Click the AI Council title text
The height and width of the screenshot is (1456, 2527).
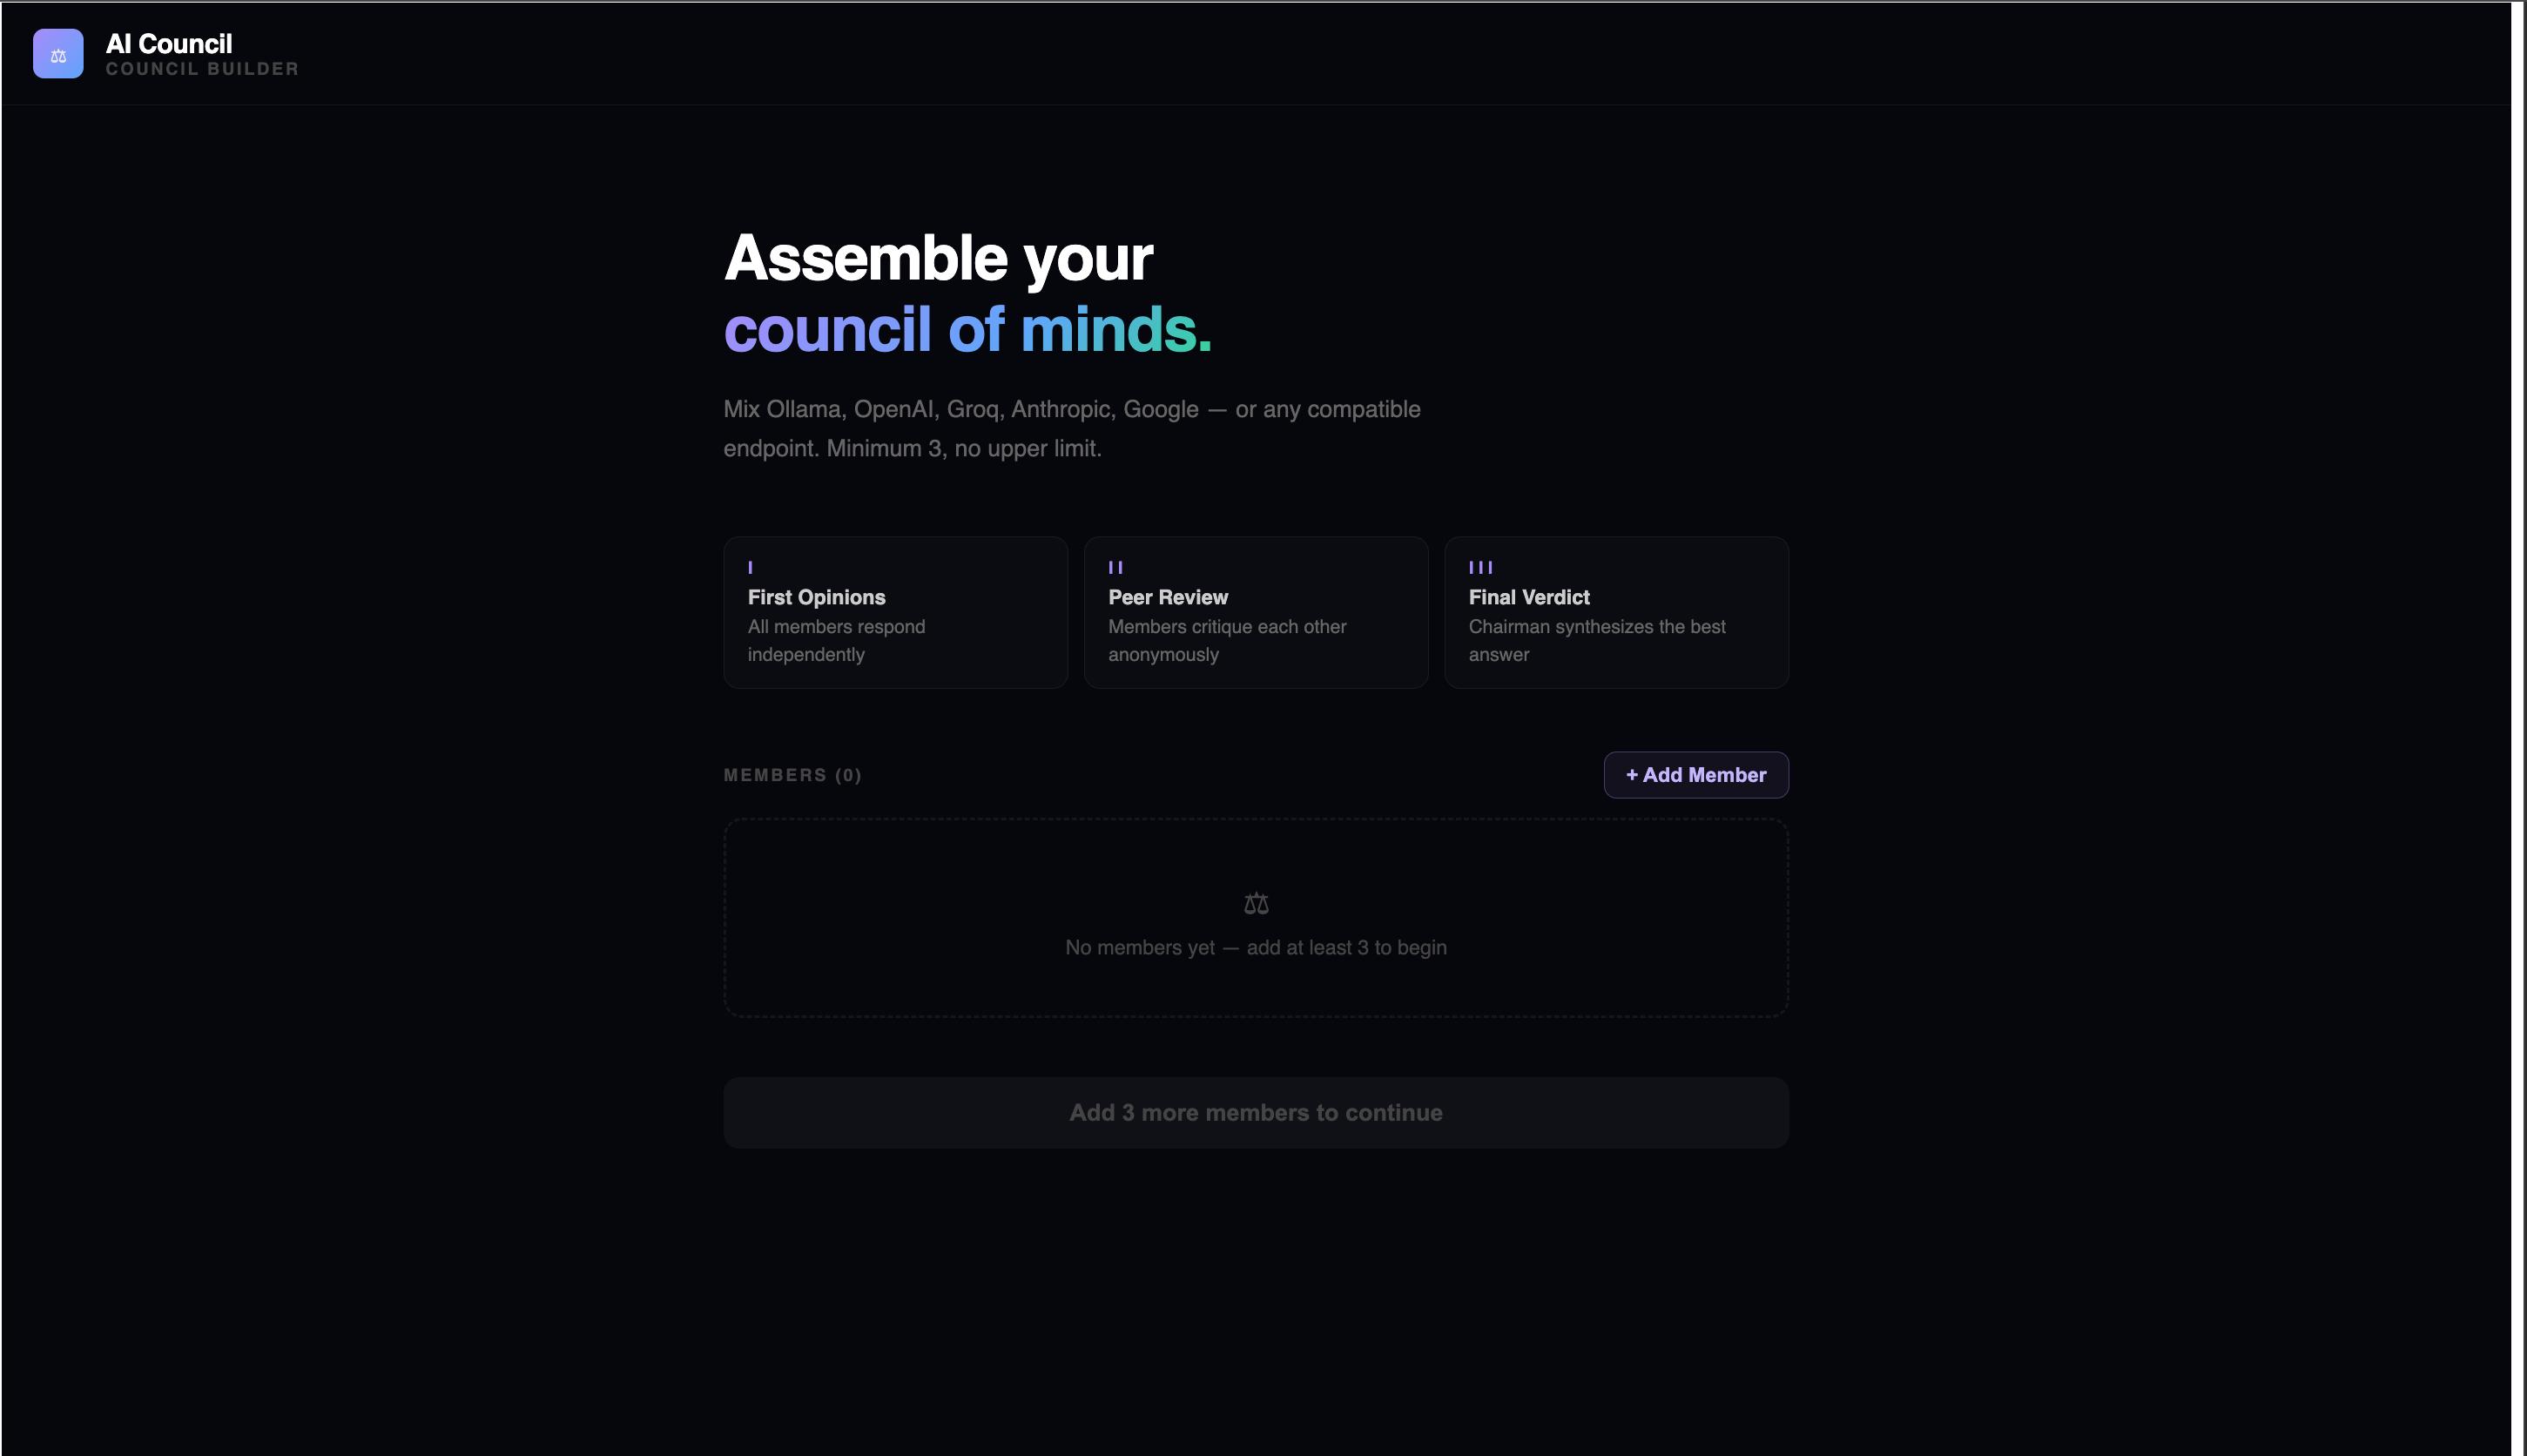click(x=169, y=44)
